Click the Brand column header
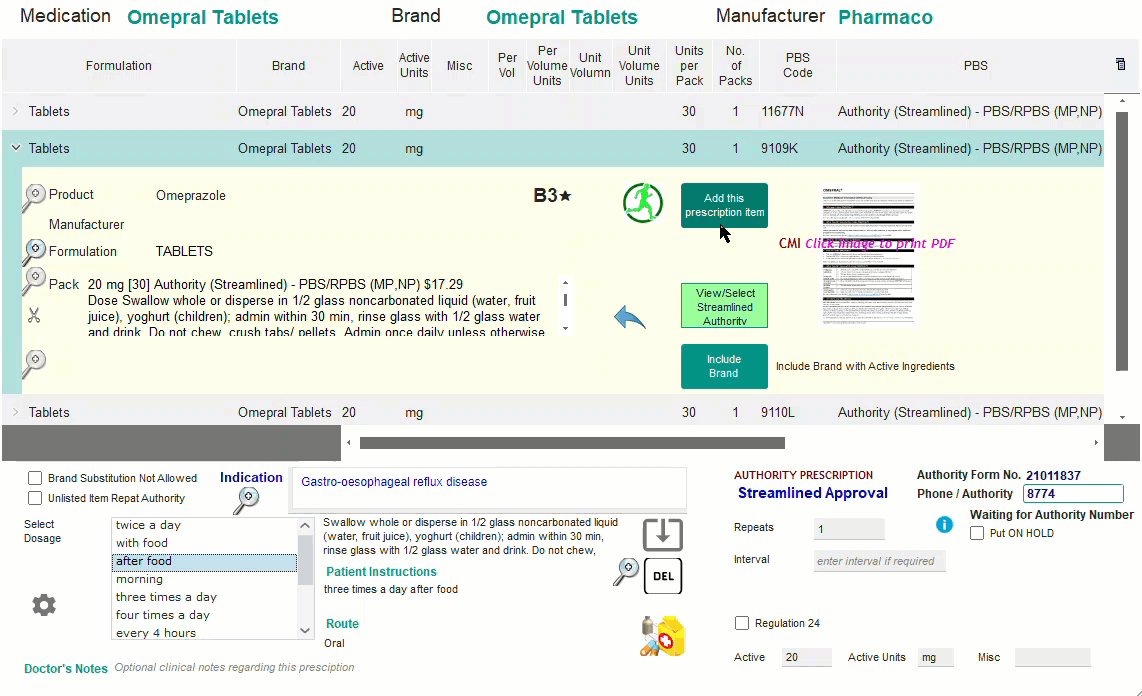The height and width of the screenshot is (696, 1142). pos(288,66)
